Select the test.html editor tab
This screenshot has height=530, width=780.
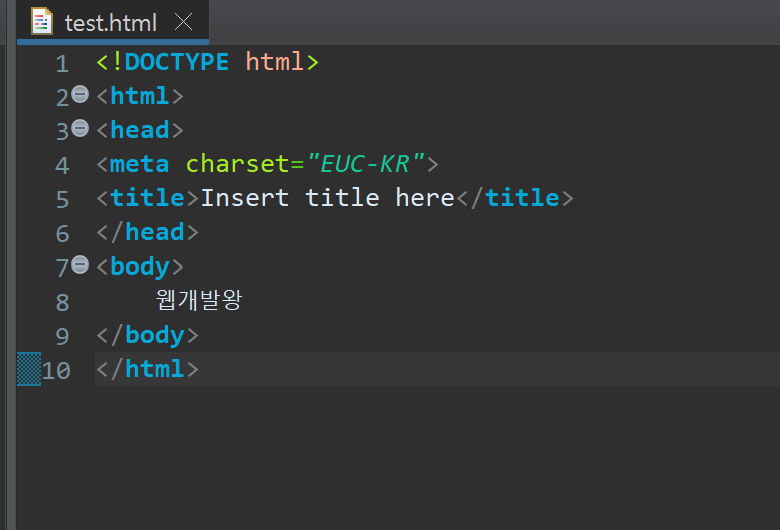(x=111, y=22)
